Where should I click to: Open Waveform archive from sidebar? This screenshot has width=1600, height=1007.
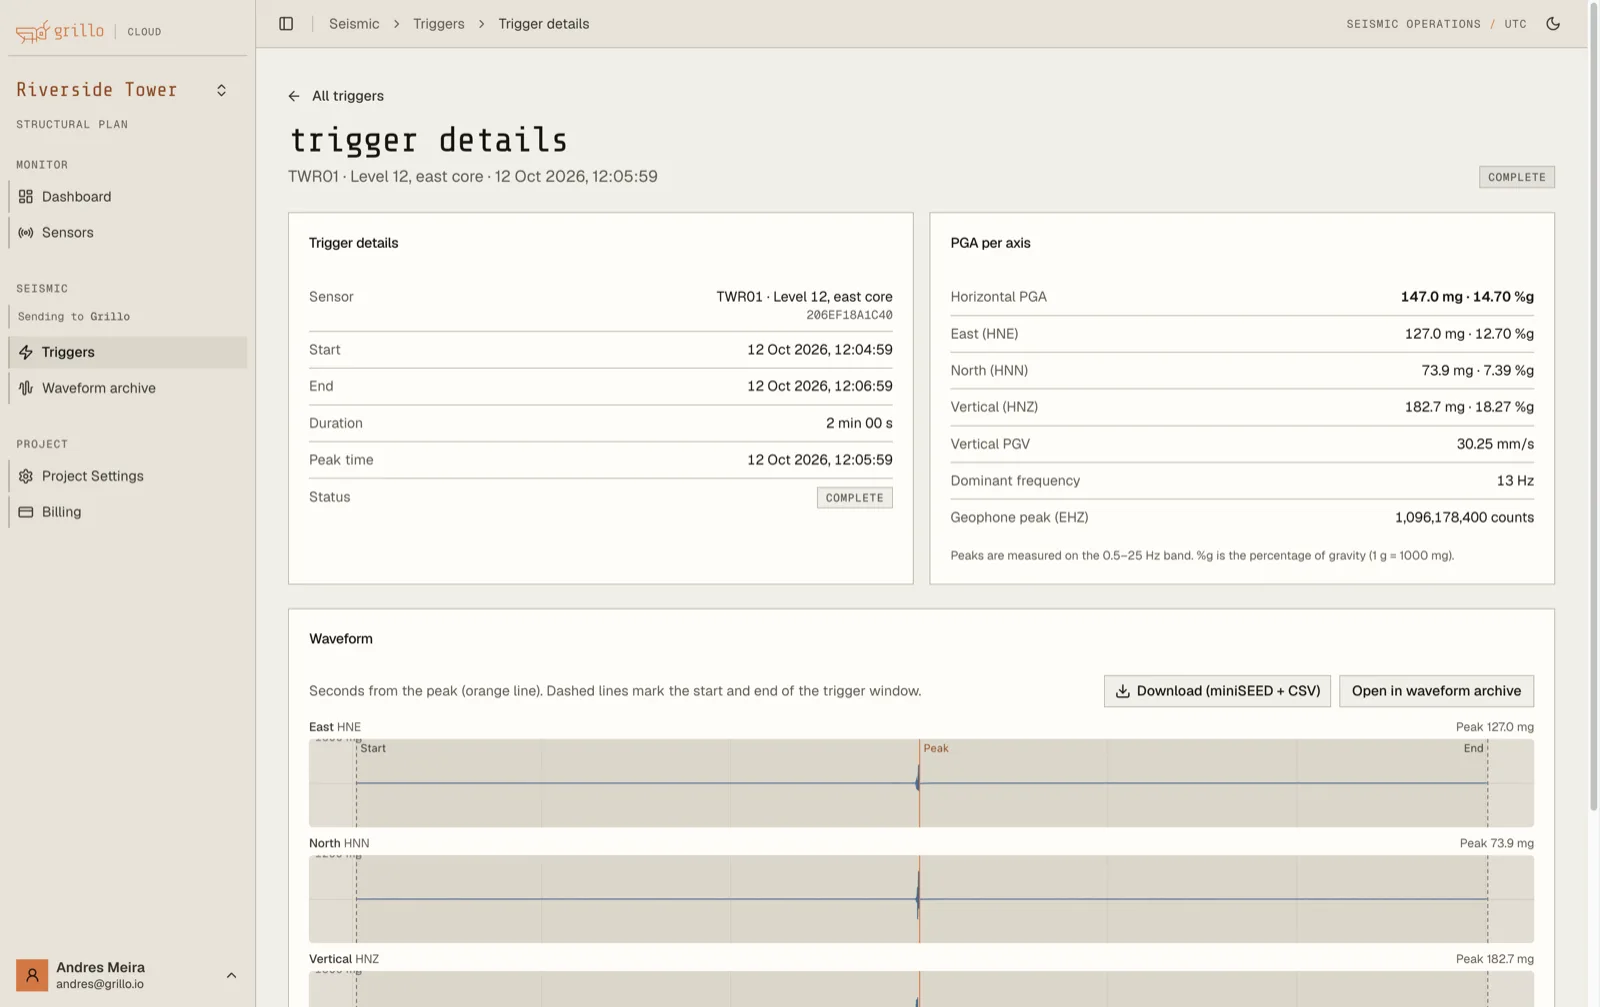tap(128, 388)
